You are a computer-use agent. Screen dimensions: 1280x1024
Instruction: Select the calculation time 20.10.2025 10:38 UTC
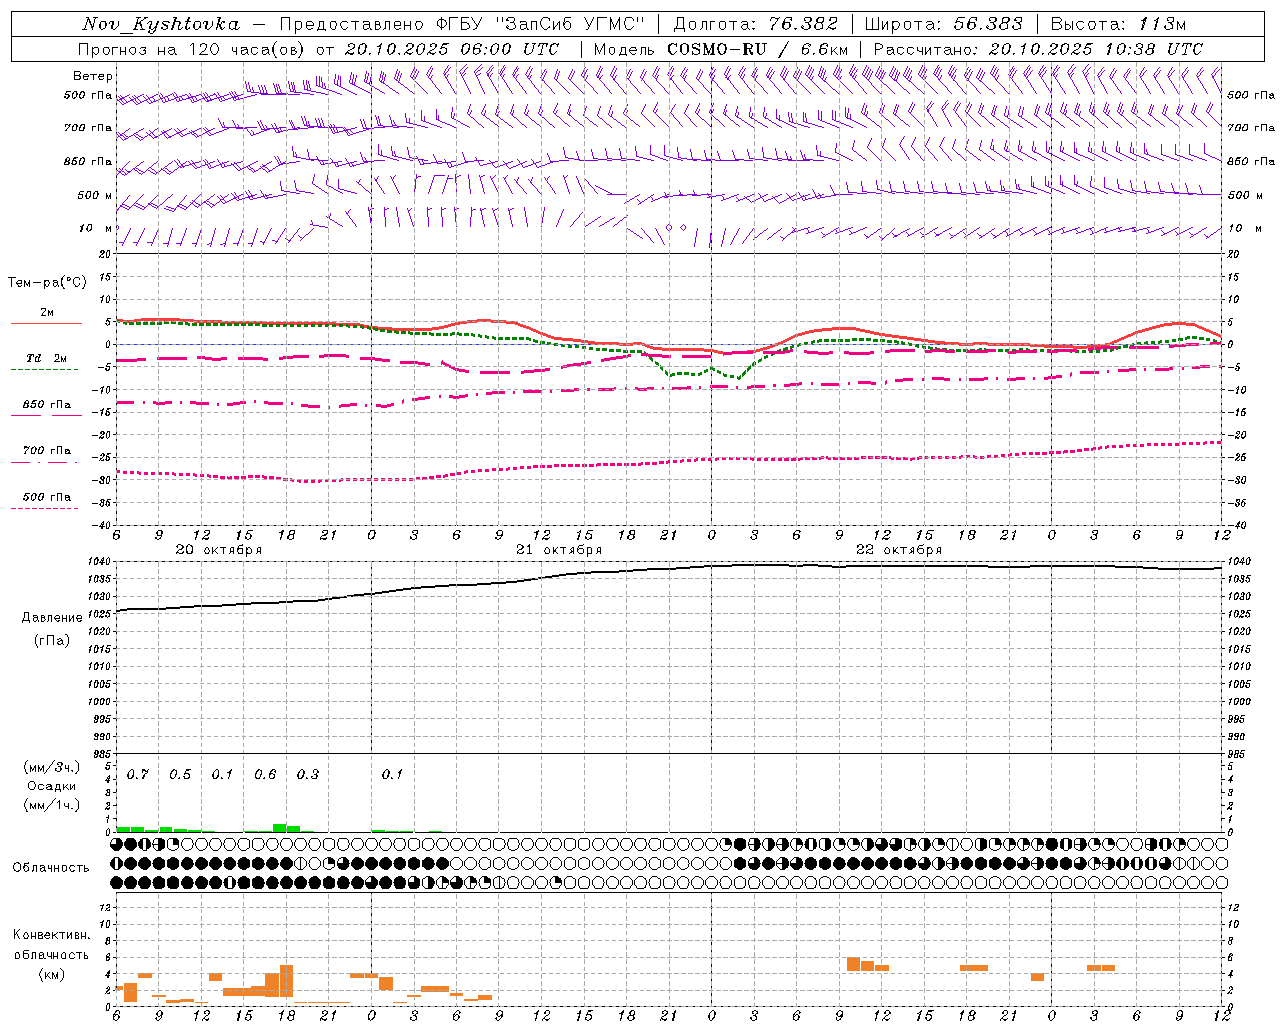coord(1096,49)
